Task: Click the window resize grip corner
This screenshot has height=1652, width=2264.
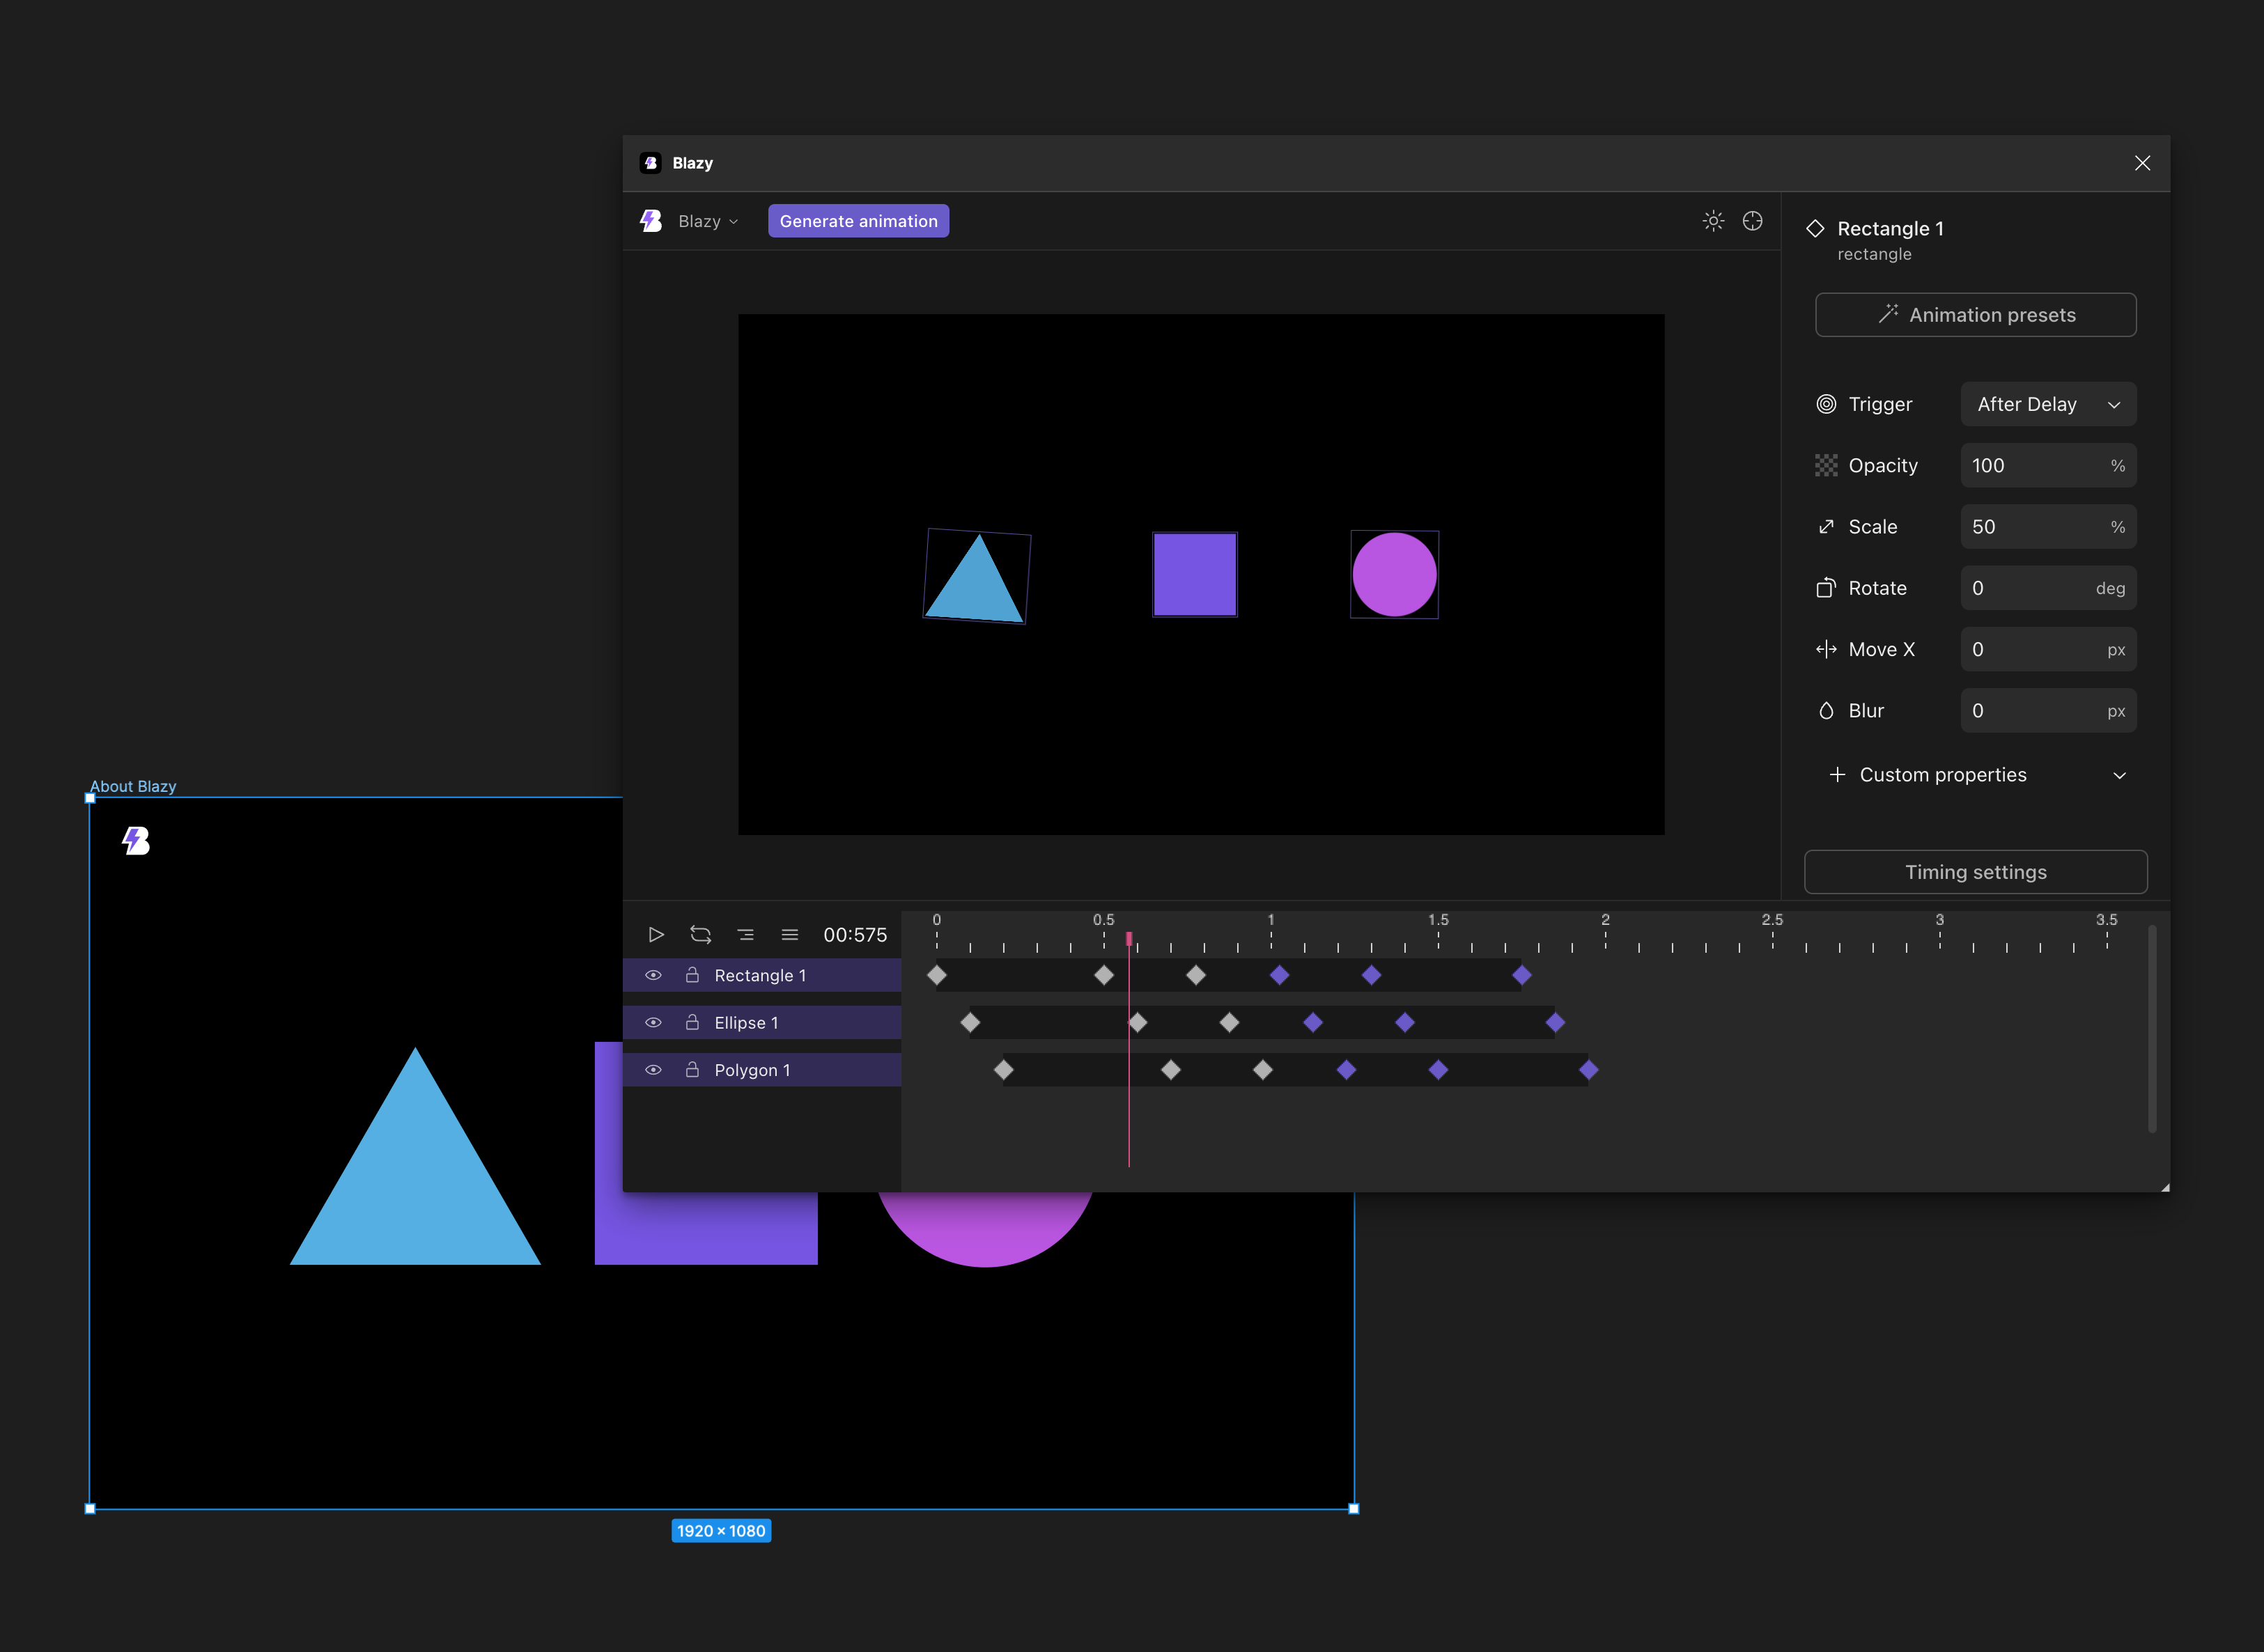Action: point(2164,1187)
